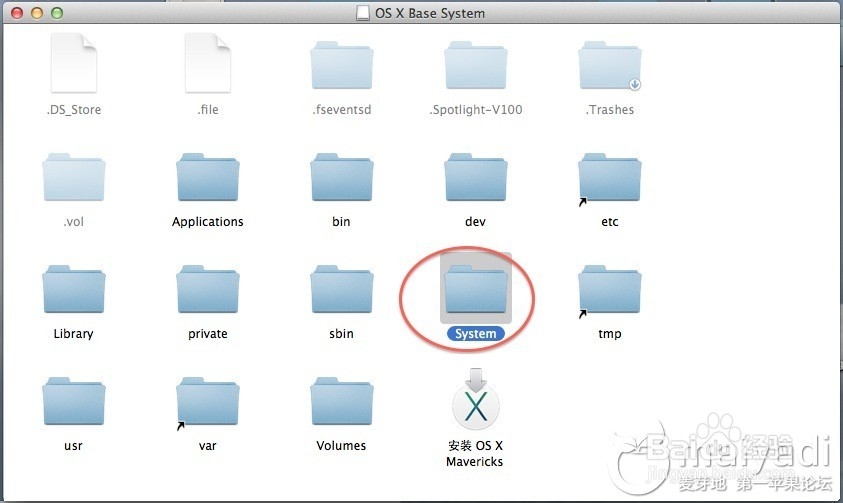This screenshot has height=503, width=843.
Task: Select the Library folder
Action: click(74, 290)
